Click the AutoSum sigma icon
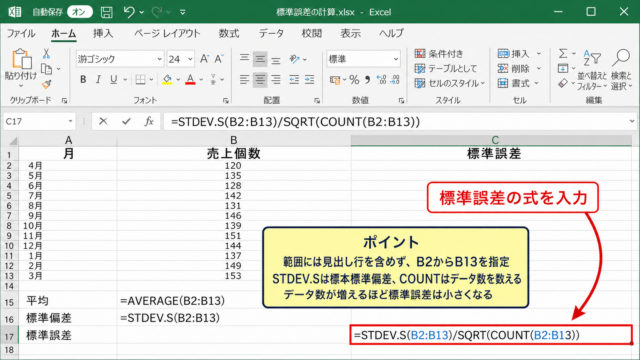640x360 pixels. click(x=563, y=53)
